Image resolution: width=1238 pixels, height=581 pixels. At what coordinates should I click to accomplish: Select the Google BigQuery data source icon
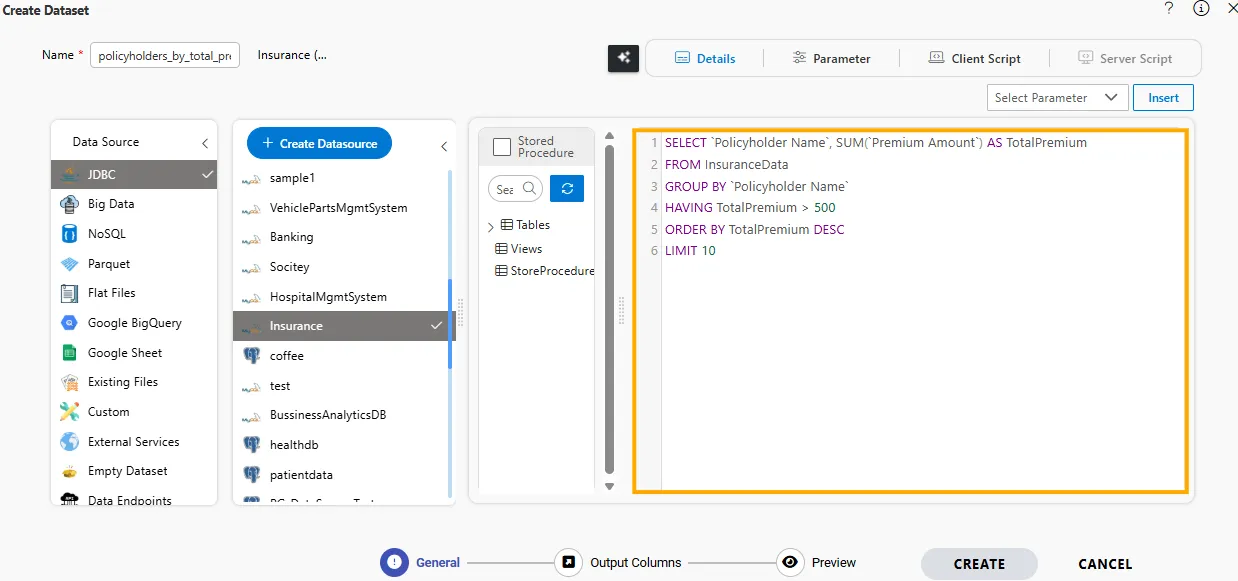(x=69, y=323)
